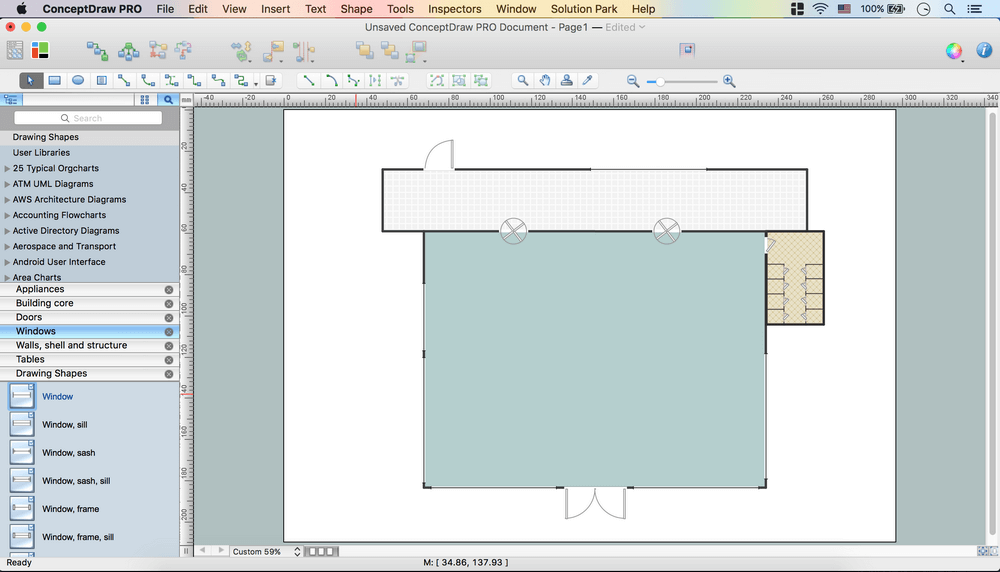
Task: Click the zoom slider handle
Action: (x=659, y=81)
